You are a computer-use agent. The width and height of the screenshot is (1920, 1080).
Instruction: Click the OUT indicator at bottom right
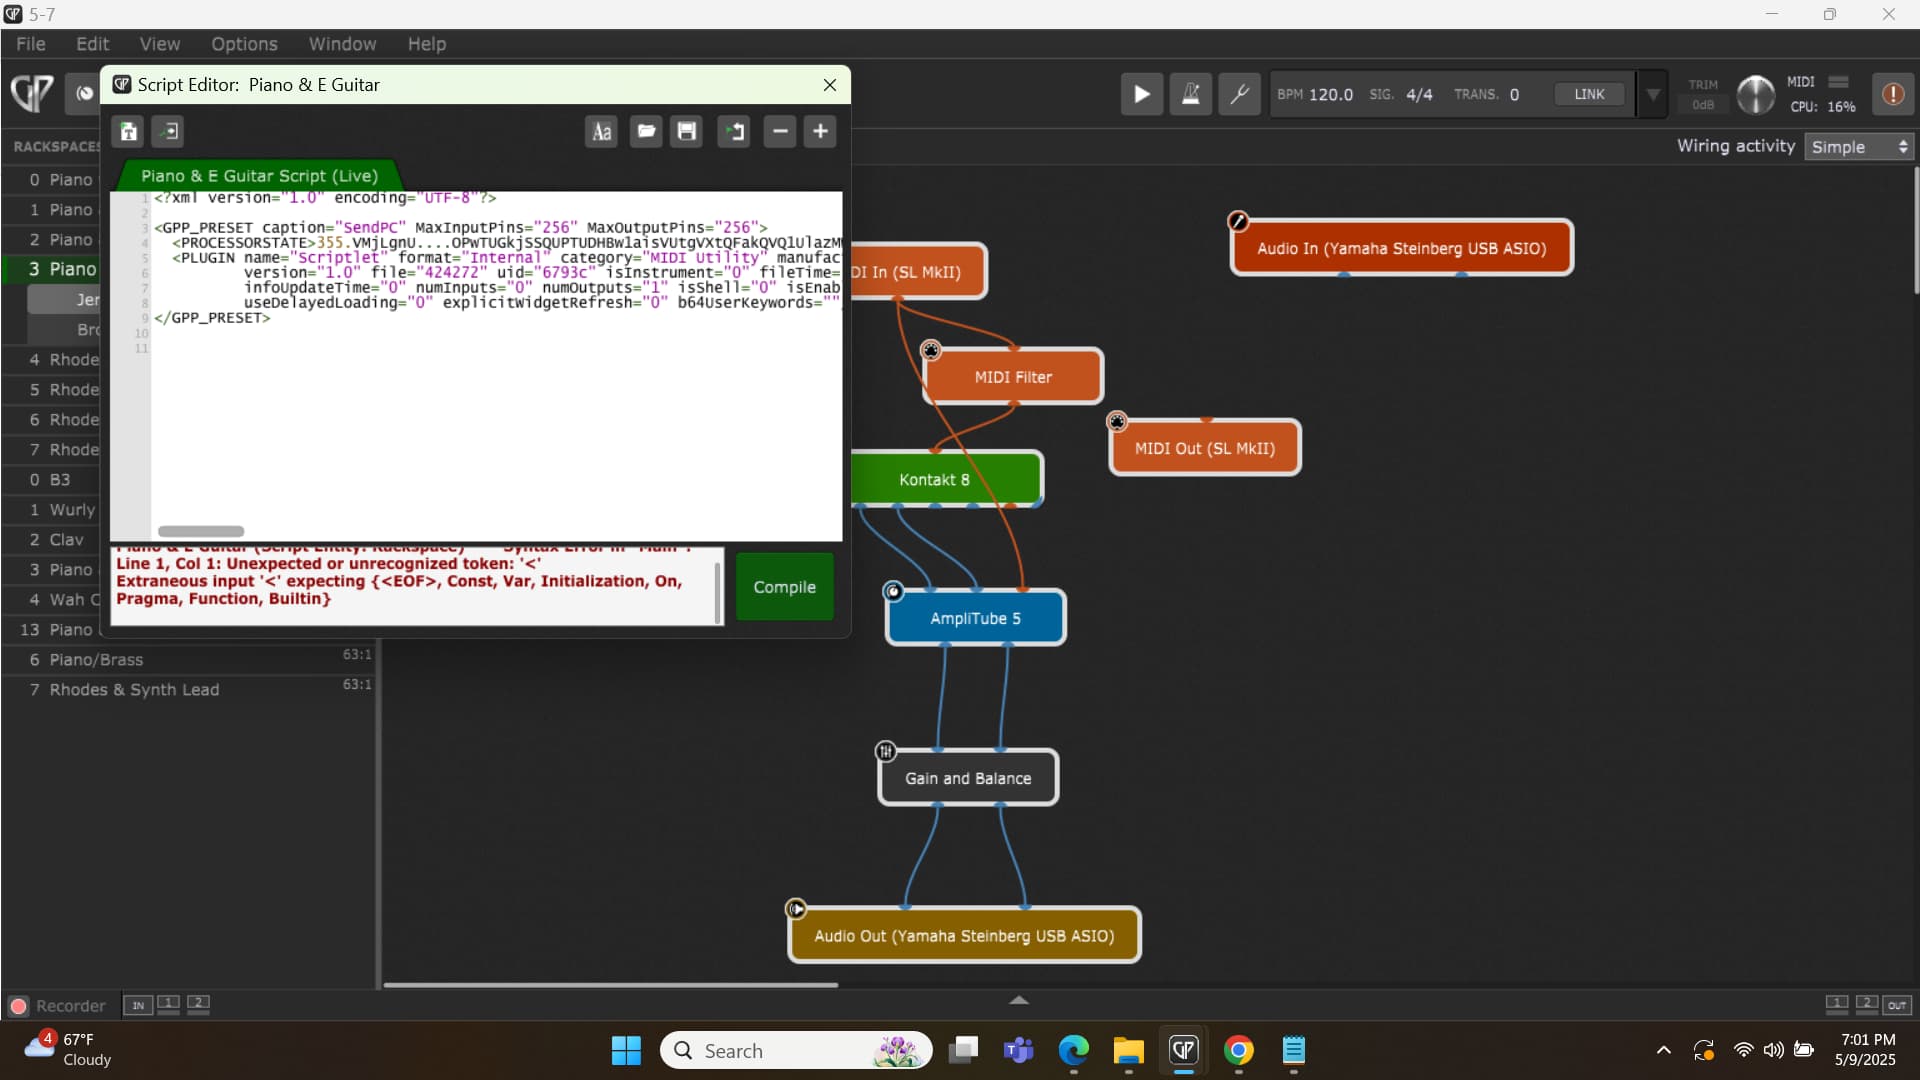1897,1005
